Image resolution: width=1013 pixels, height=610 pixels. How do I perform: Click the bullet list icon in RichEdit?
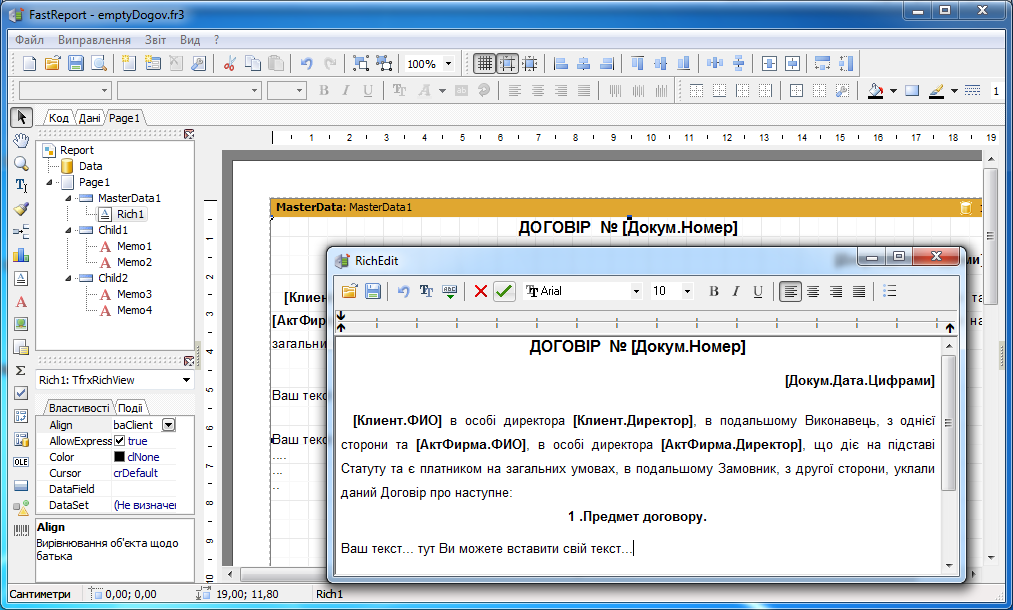pyautogui.click(x=890, y=291)
